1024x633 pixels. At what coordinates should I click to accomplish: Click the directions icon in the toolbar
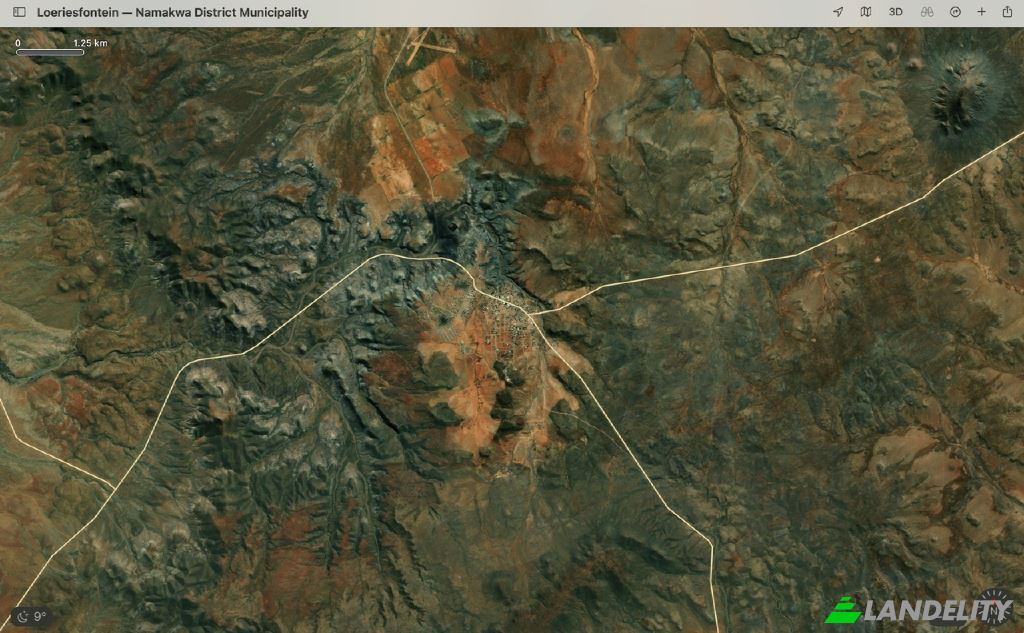(x=954, y=12)
